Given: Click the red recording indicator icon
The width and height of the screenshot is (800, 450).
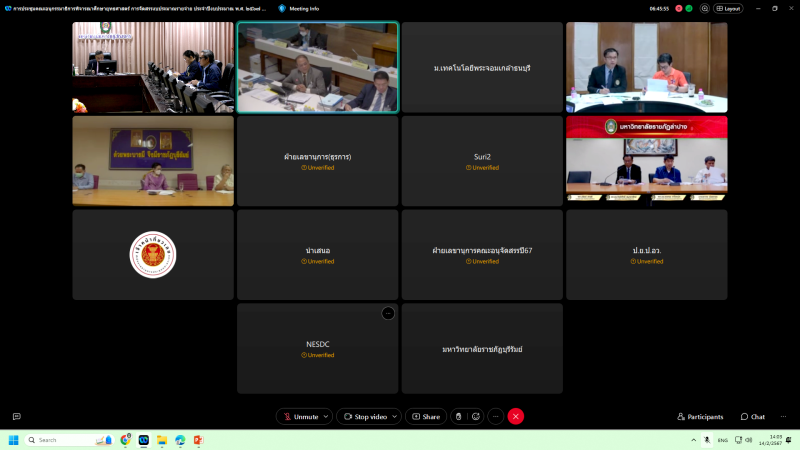Looking at the screenshot, I should pos(679,8).
